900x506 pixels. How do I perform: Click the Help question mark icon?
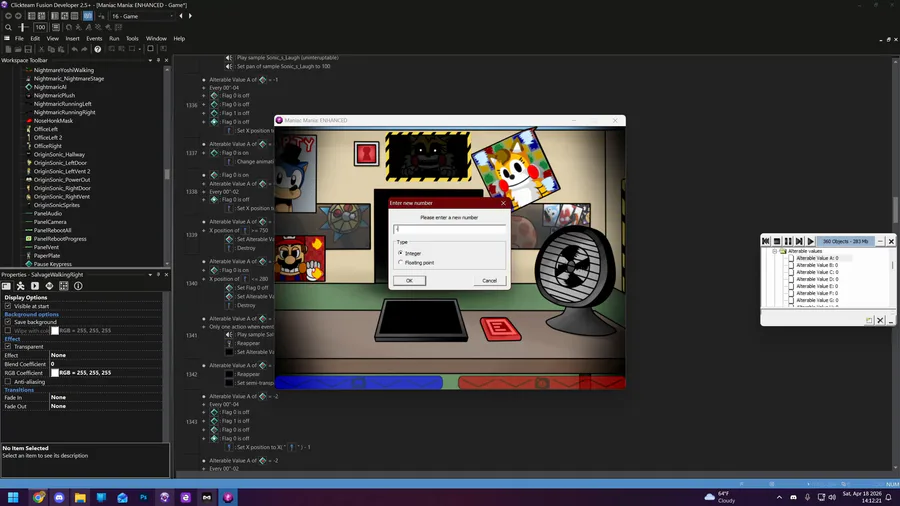click(x=98, y=49)
